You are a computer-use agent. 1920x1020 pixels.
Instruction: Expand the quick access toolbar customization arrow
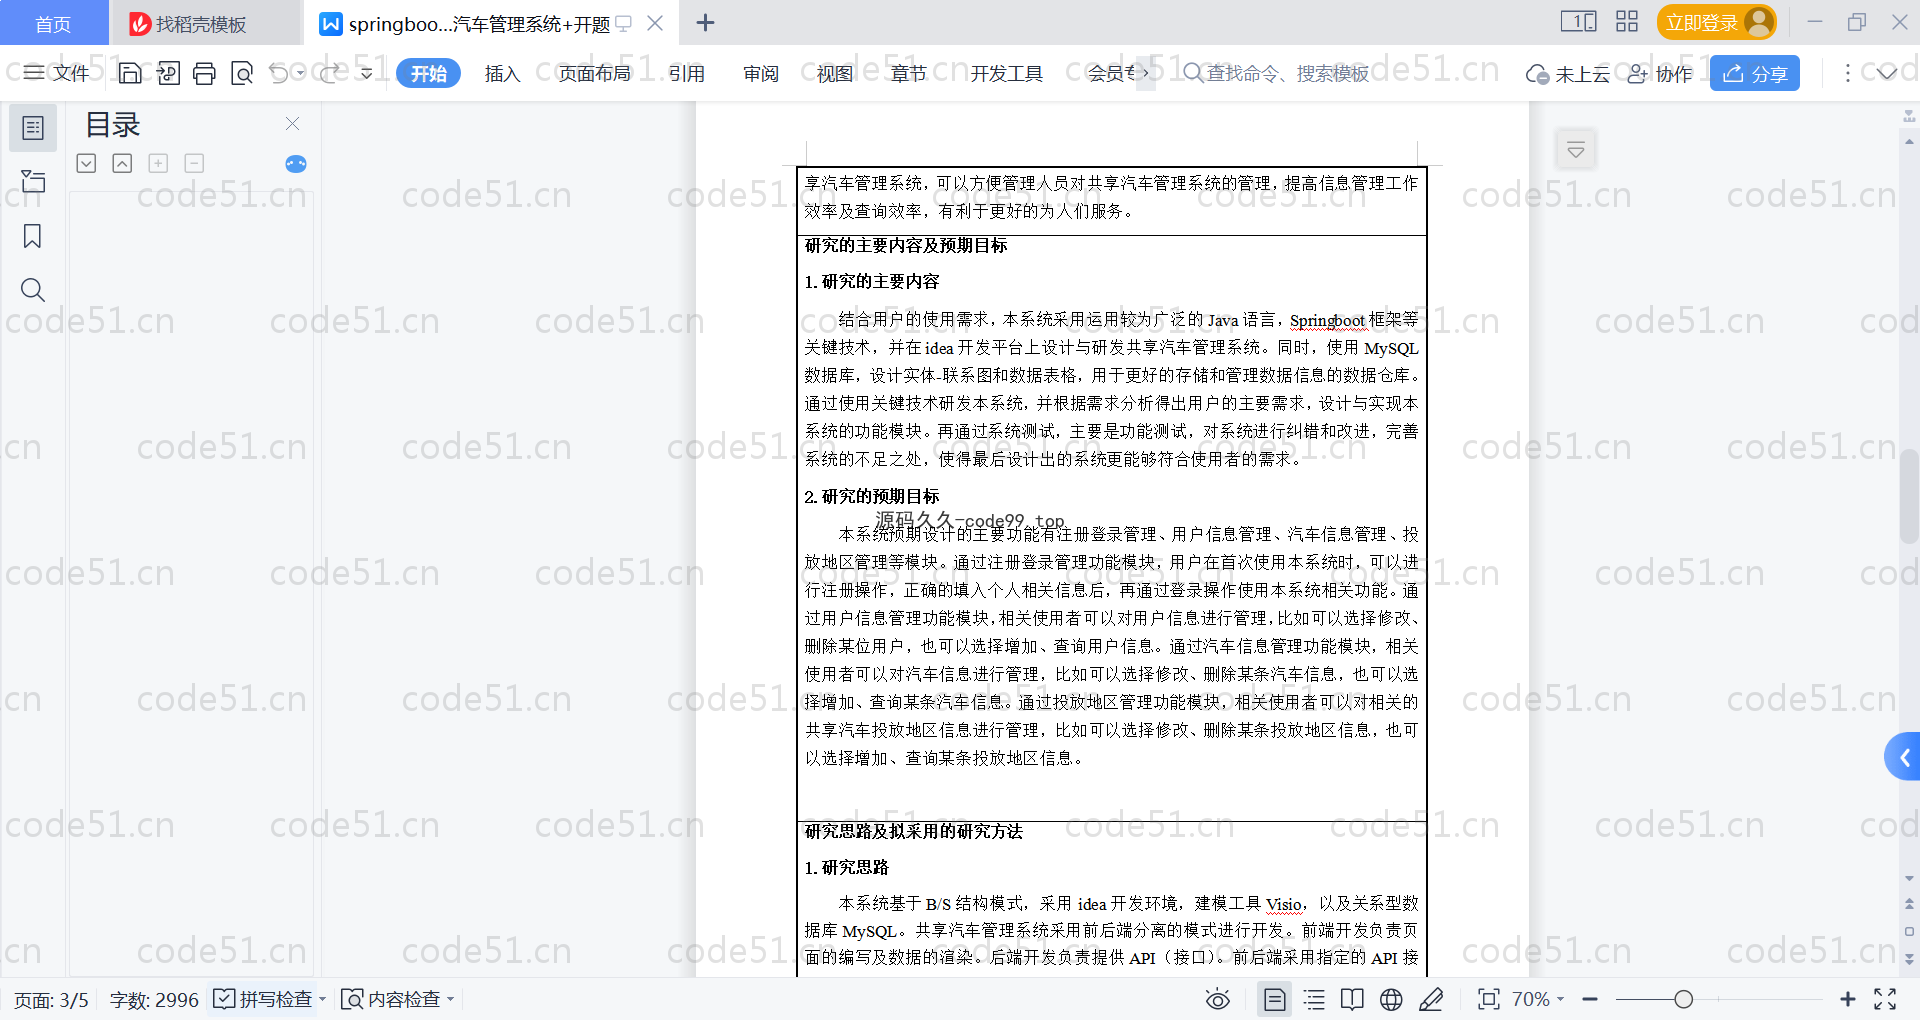point(367,73)
